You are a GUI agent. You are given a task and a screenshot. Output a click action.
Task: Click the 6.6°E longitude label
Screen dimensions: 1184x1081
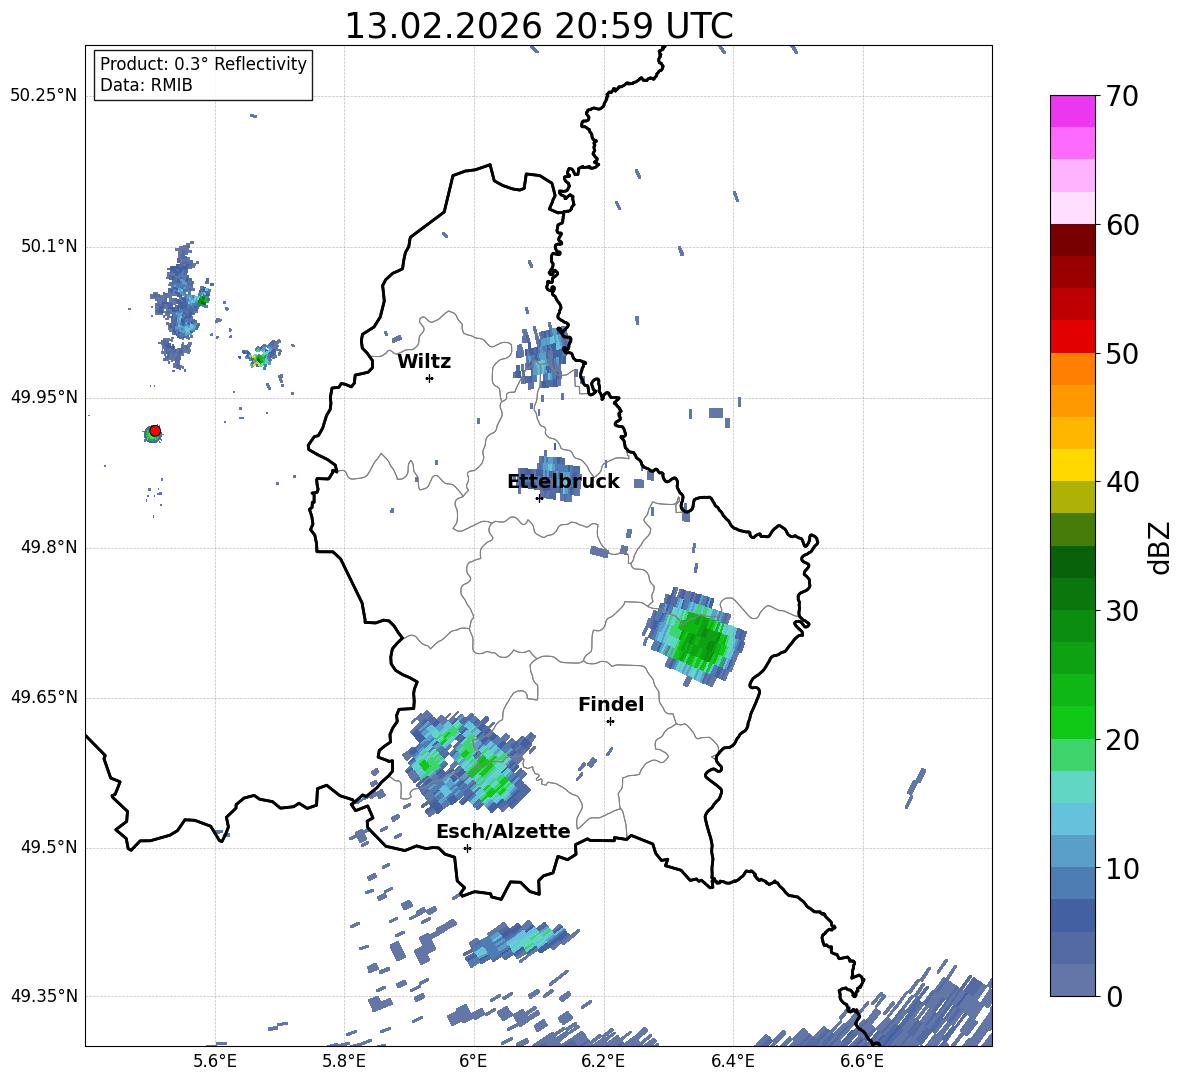point(862,1062)
